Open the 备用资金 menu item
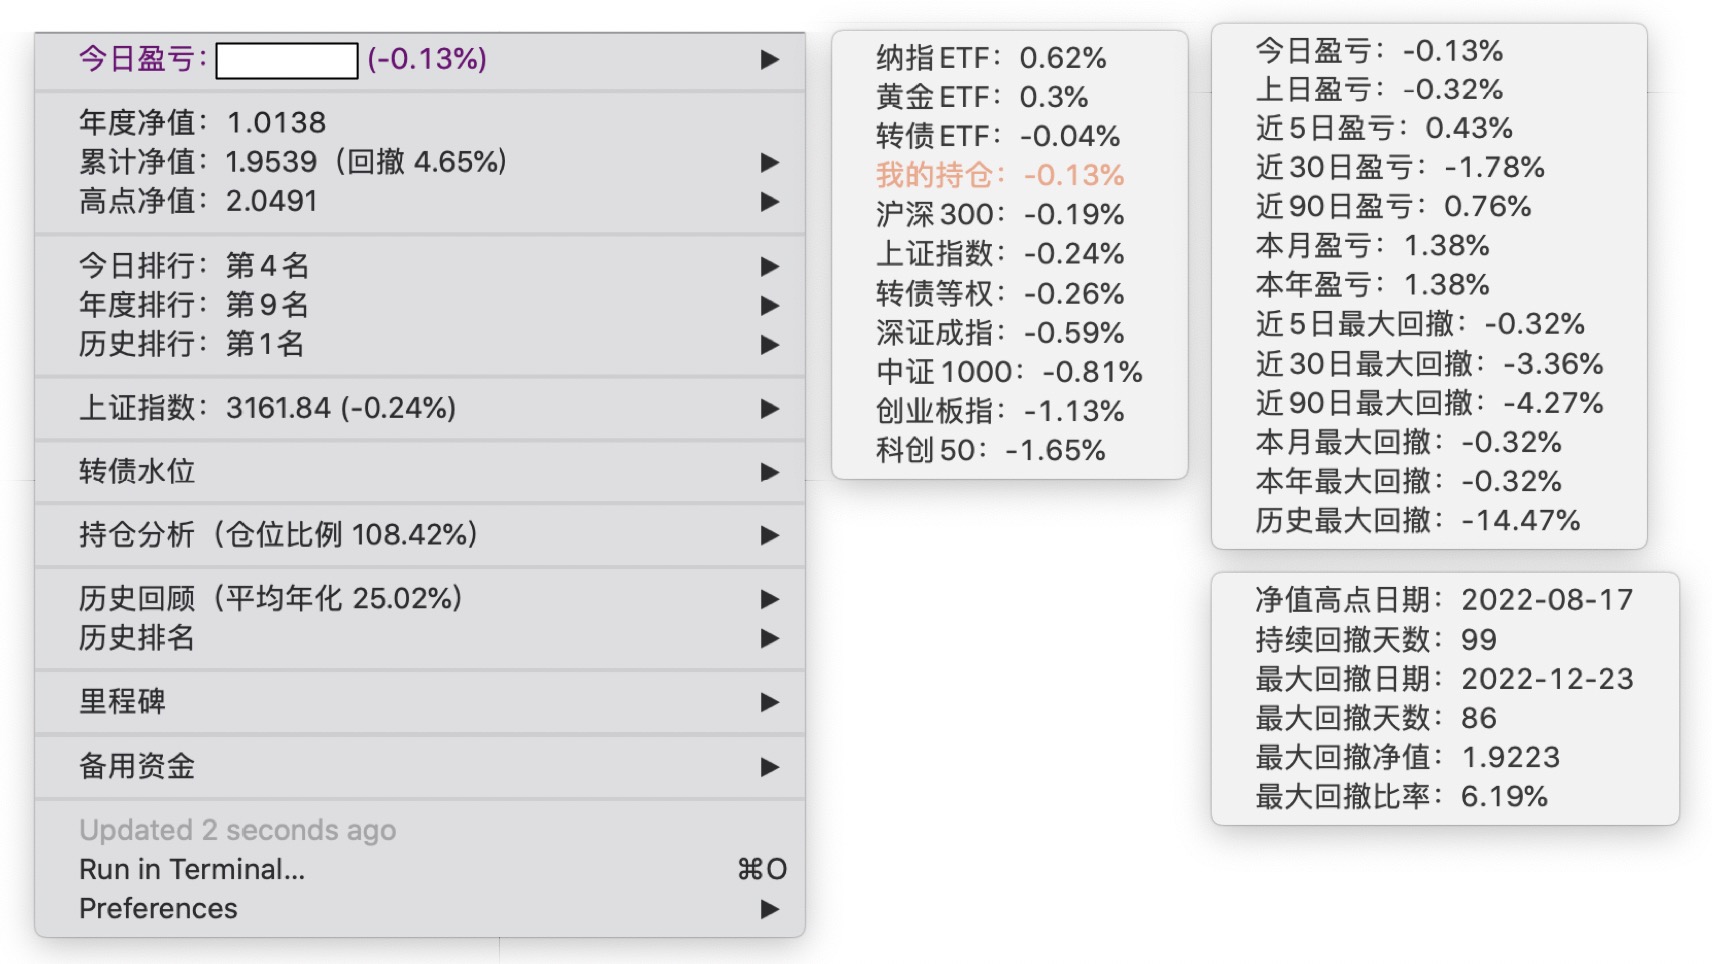 click(x=137, y=766)
